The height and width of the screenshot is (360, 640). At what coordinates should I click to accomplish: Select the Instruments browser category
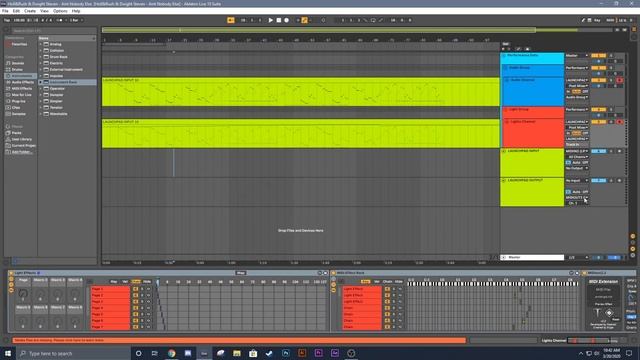pos(21,76)
